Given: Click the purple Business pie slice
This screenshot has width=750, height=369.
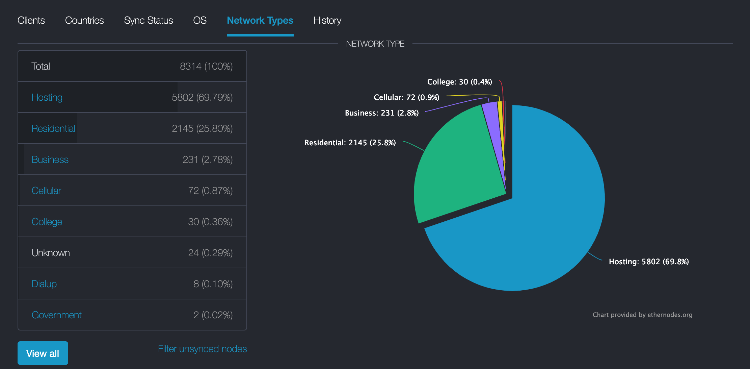Looking at the screenshot, I should [493, 120].
